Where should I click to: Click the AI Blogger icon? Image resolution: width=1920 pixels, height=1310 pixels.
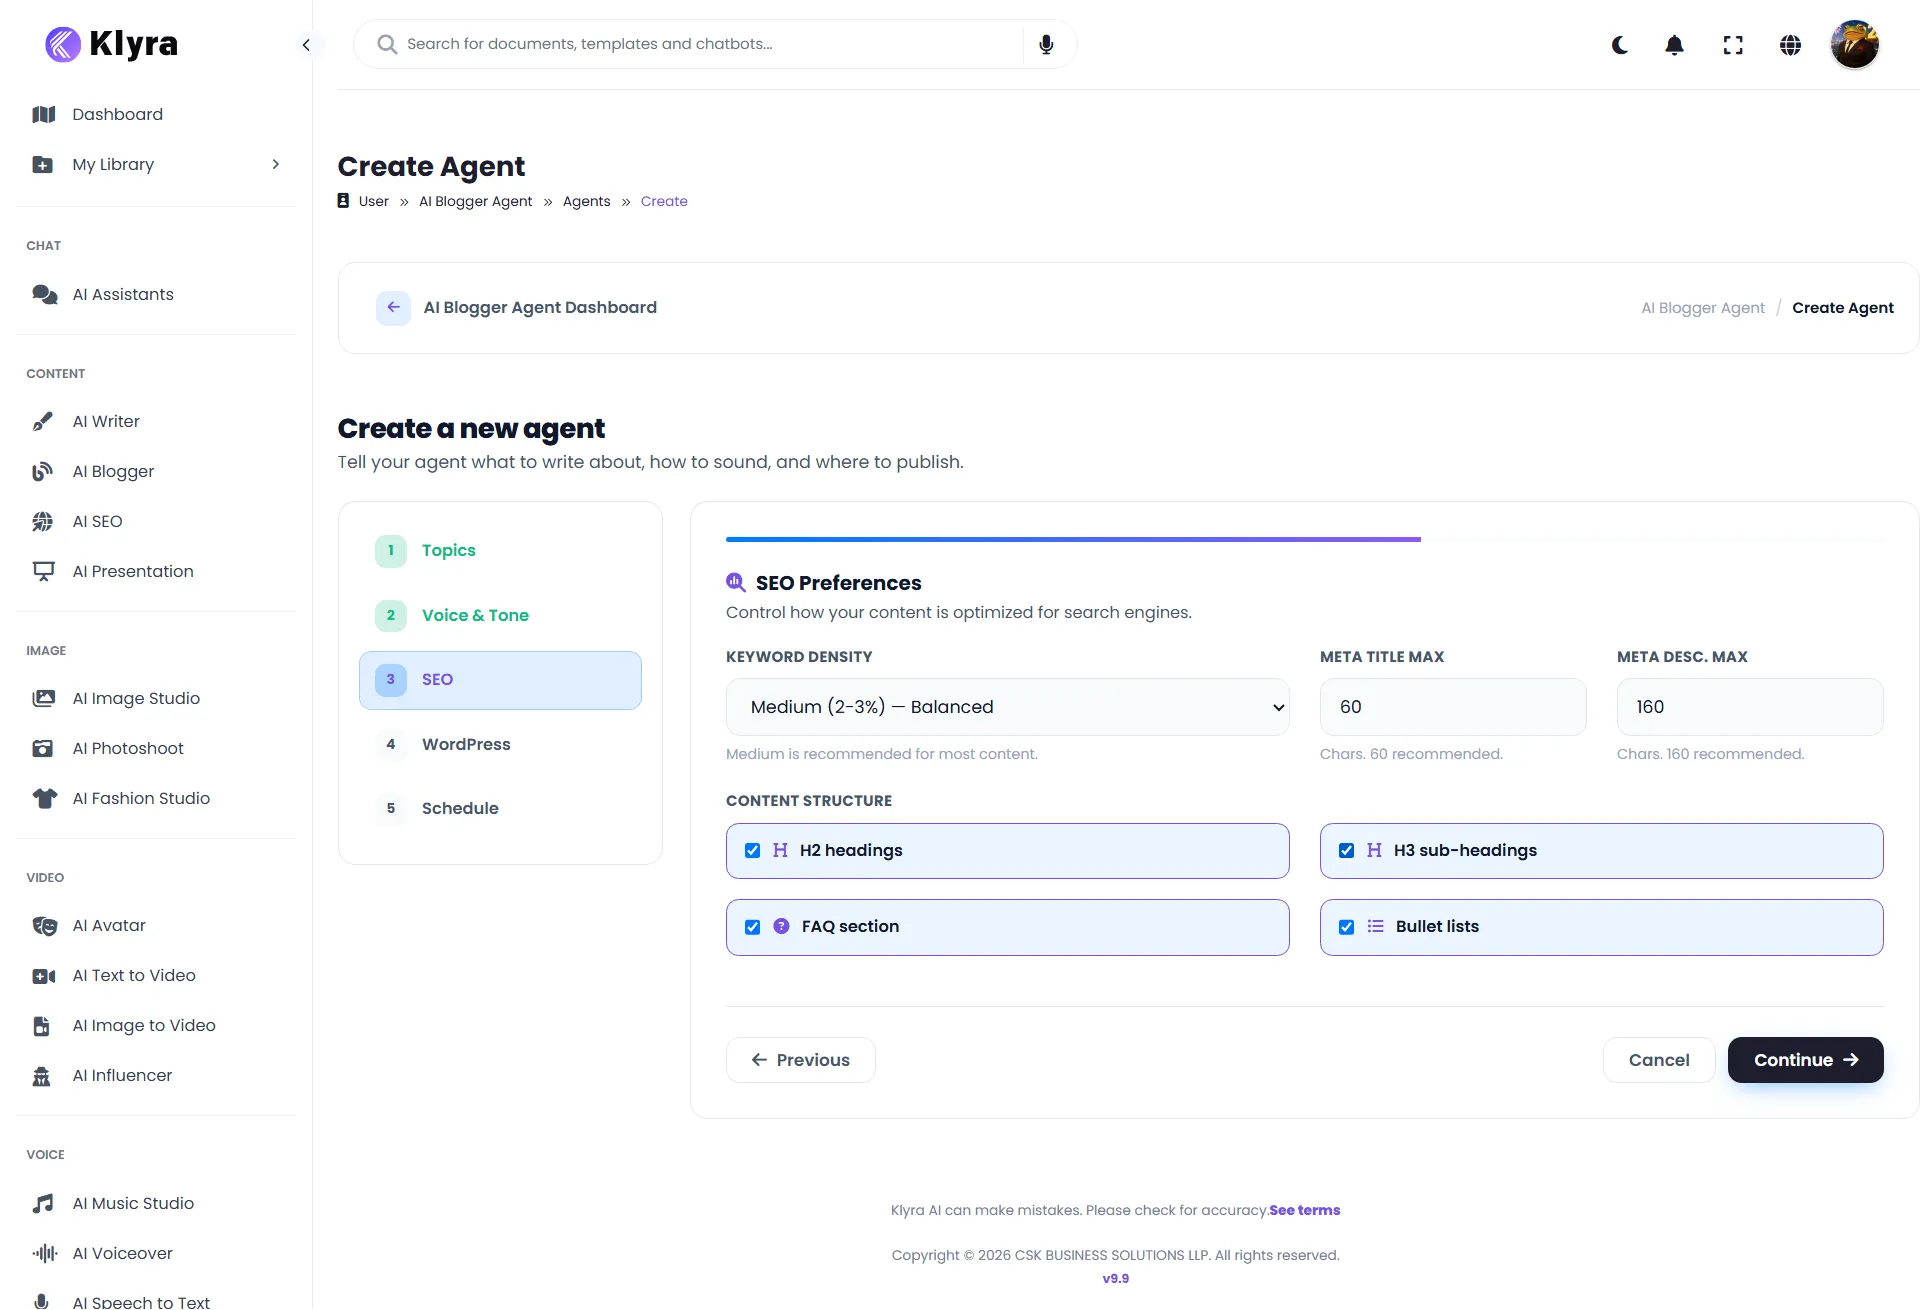[x=42, y=471]
